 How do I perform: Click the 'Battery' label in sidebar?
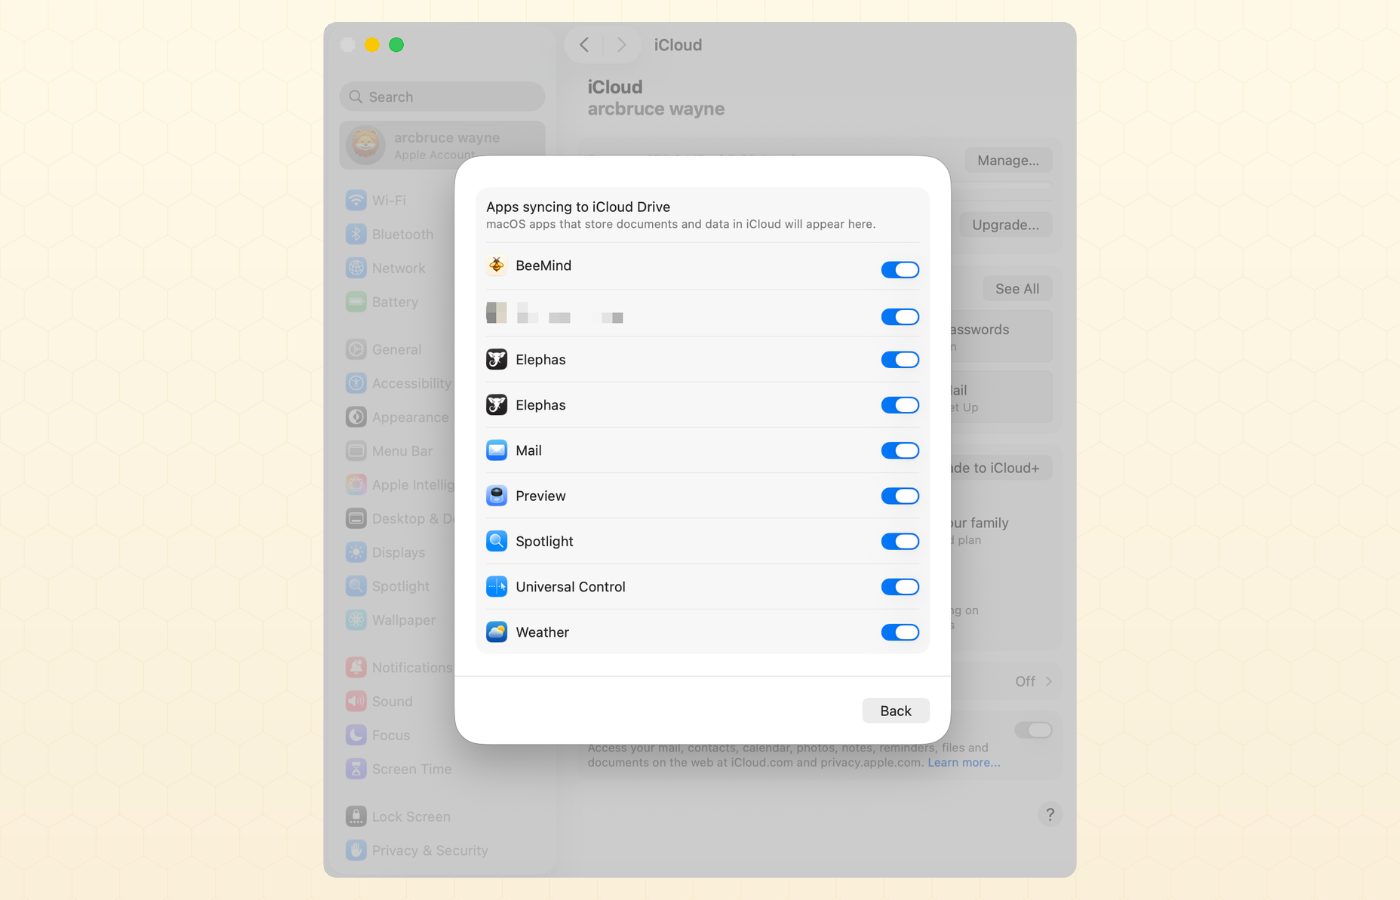pyautogui.click(x=395, y=302)
